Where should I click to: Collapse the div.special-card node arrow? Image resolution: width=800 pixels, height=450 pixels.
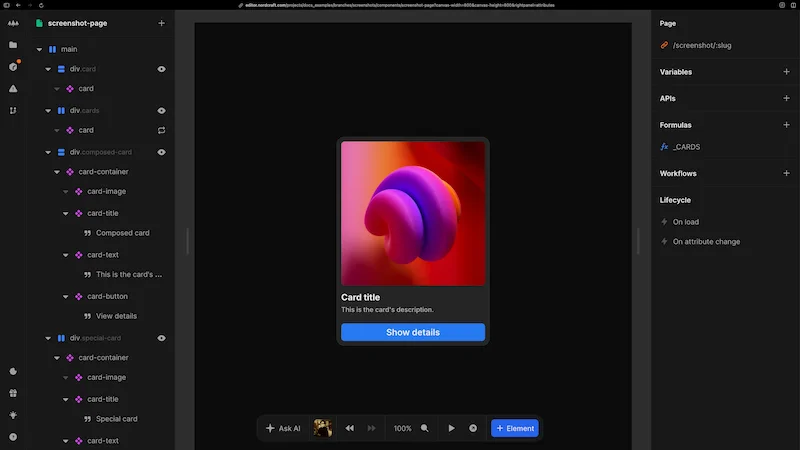48,338
